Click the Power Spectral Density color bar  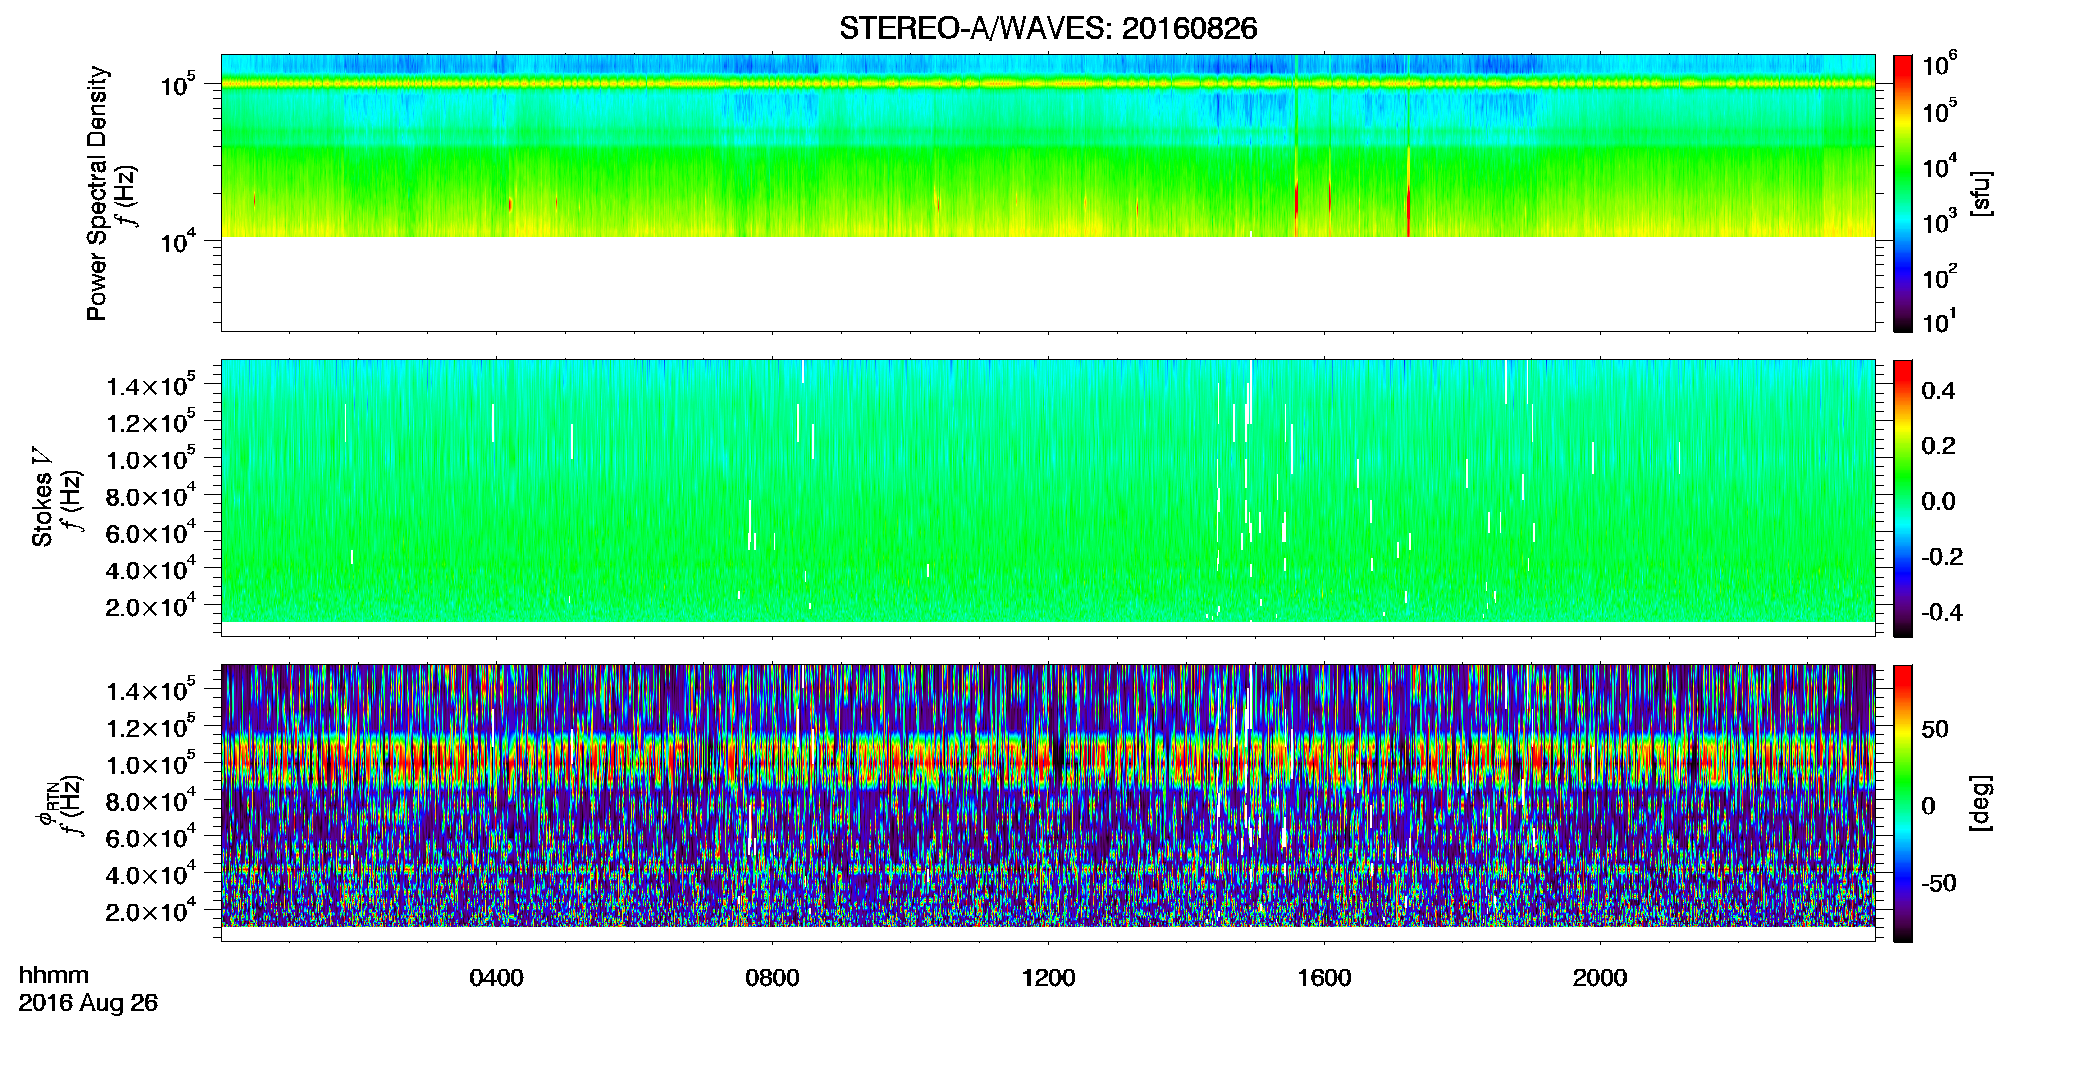[1903, 193]
